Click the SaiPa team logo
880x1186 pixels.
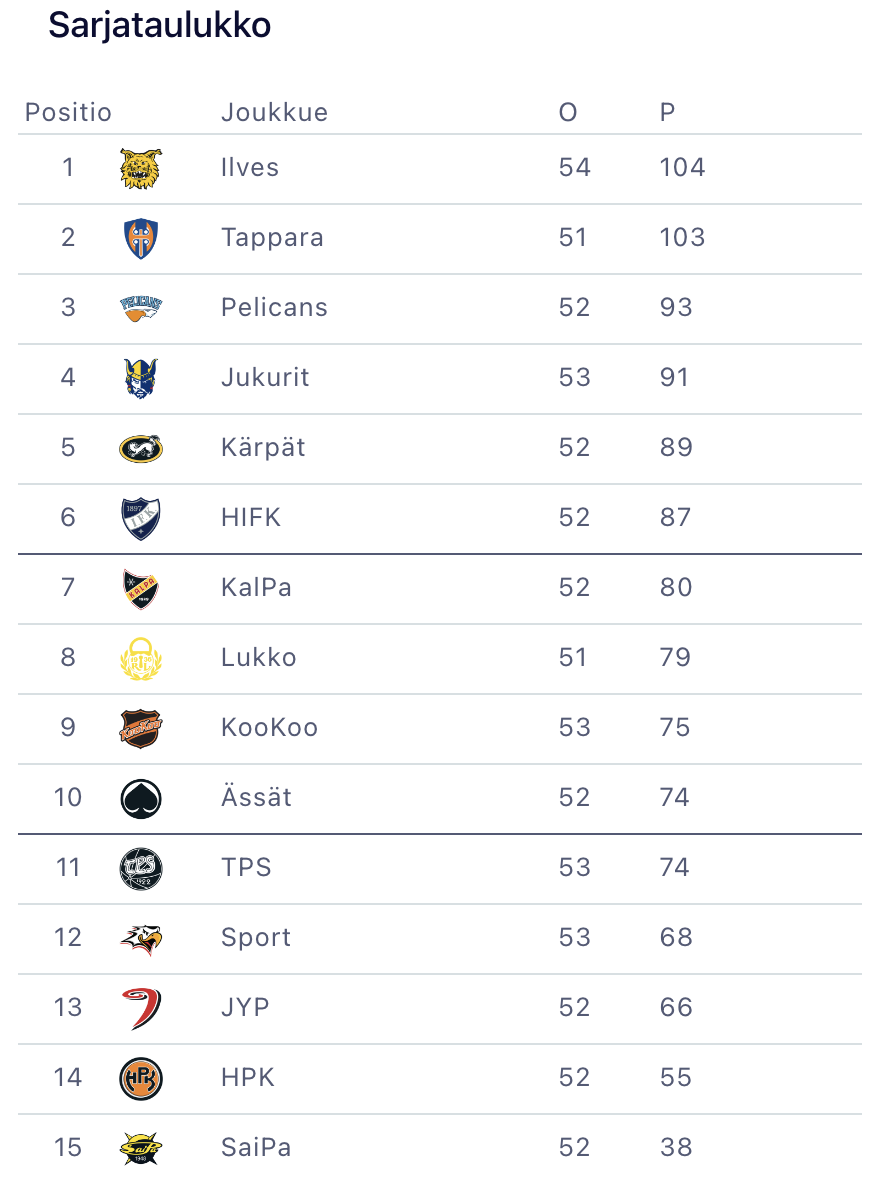(x=140, y=1148)
